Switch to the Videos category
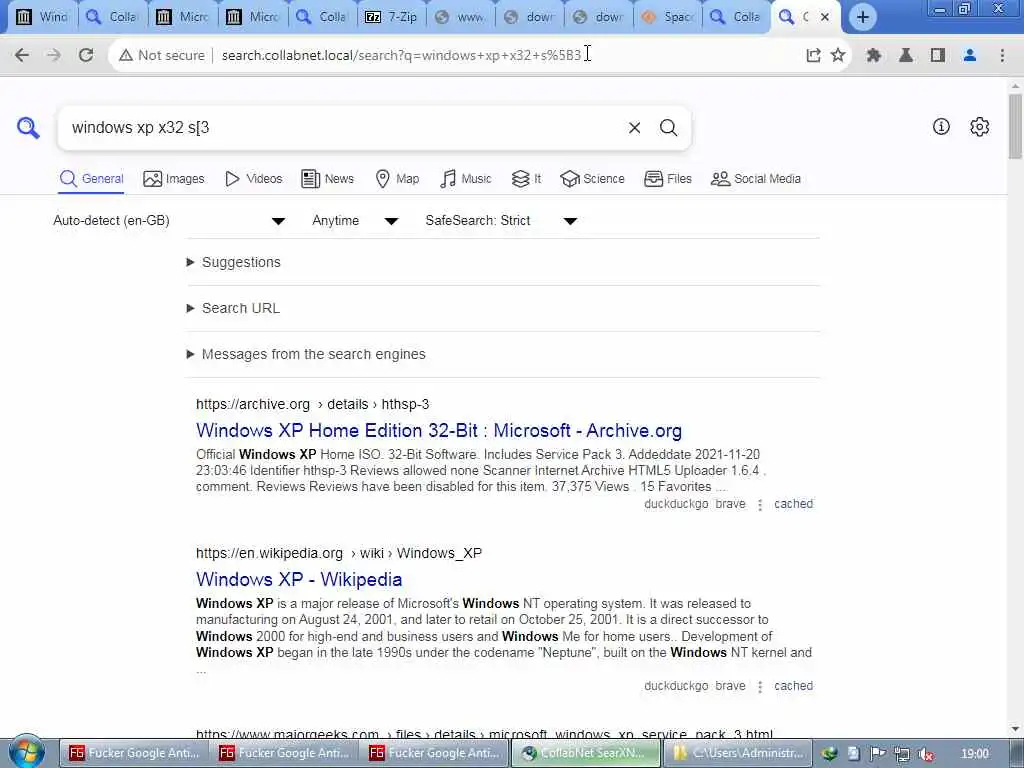Screen dimensions: 1024x768 (x=253, y=179)
